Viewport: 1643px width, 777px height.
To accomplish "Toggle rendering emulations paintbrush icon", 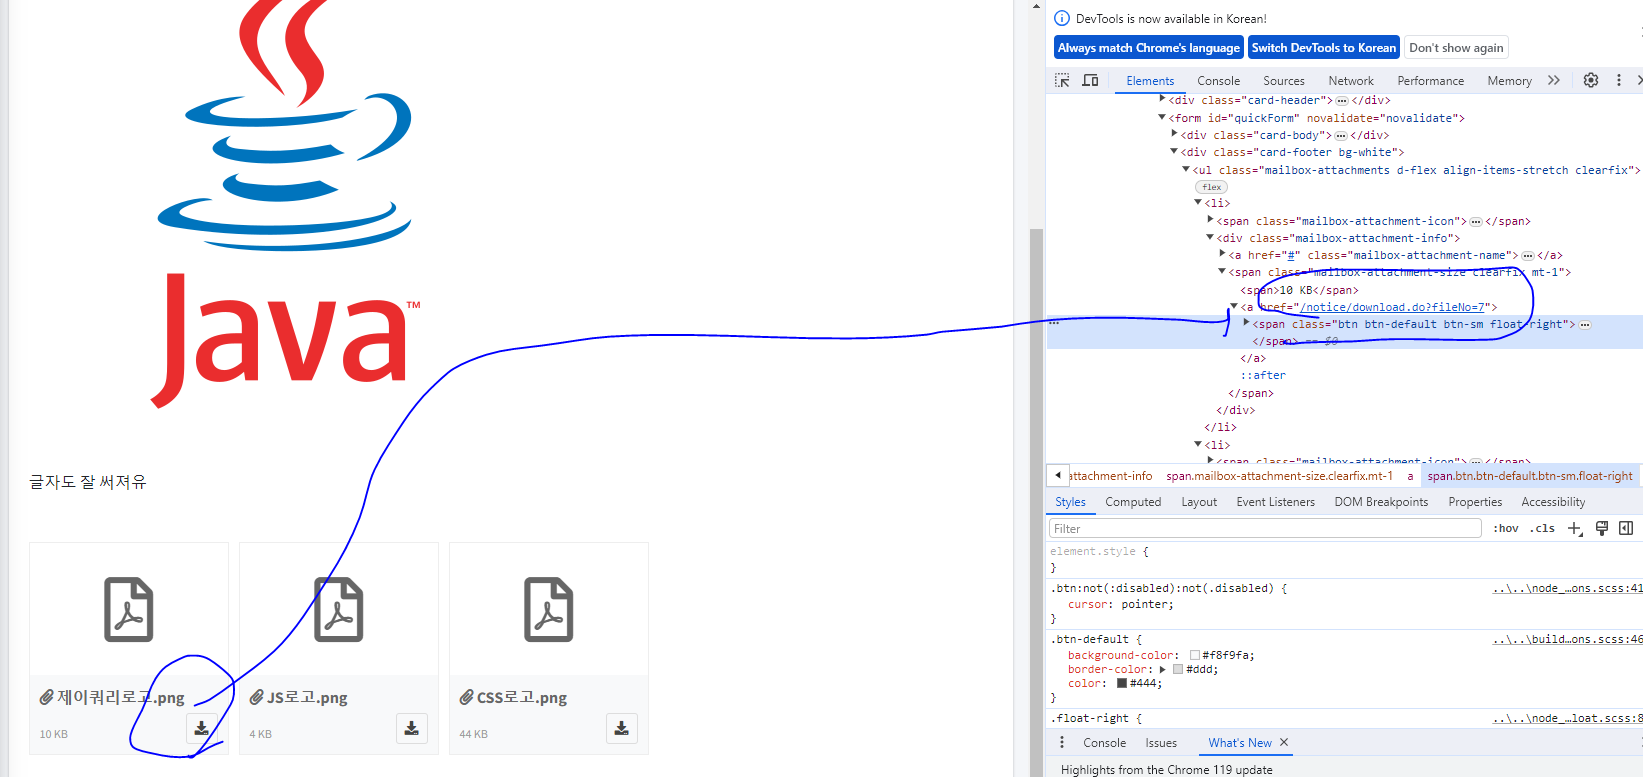I will [x=1601, y=528].
